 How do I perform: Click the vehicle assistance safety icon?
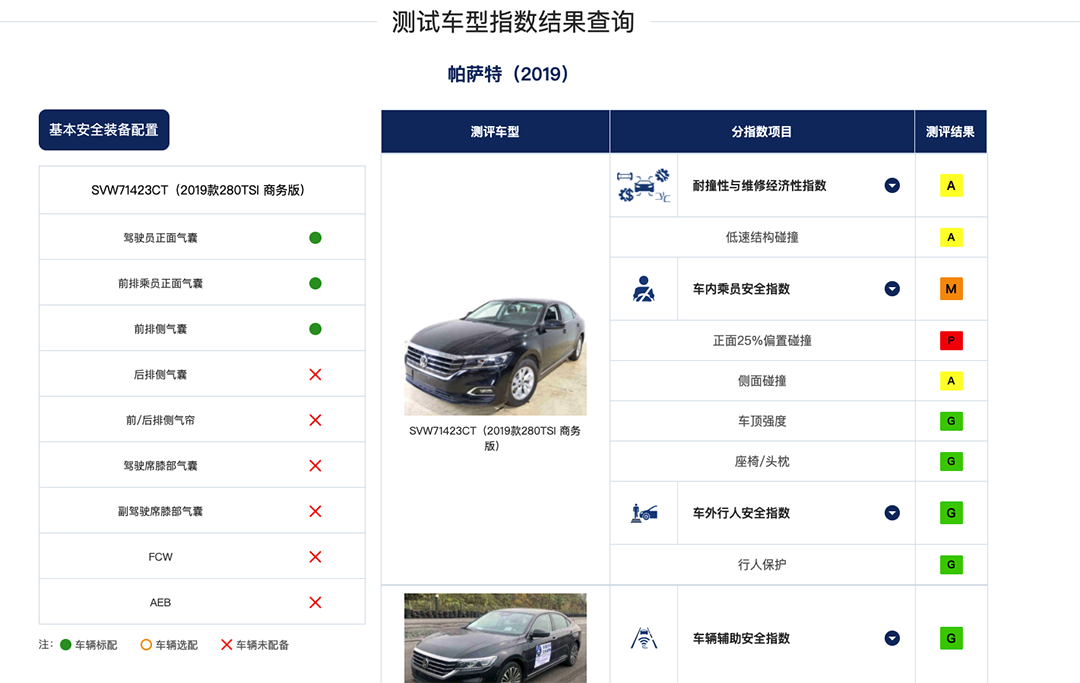[x=643, y=638]
